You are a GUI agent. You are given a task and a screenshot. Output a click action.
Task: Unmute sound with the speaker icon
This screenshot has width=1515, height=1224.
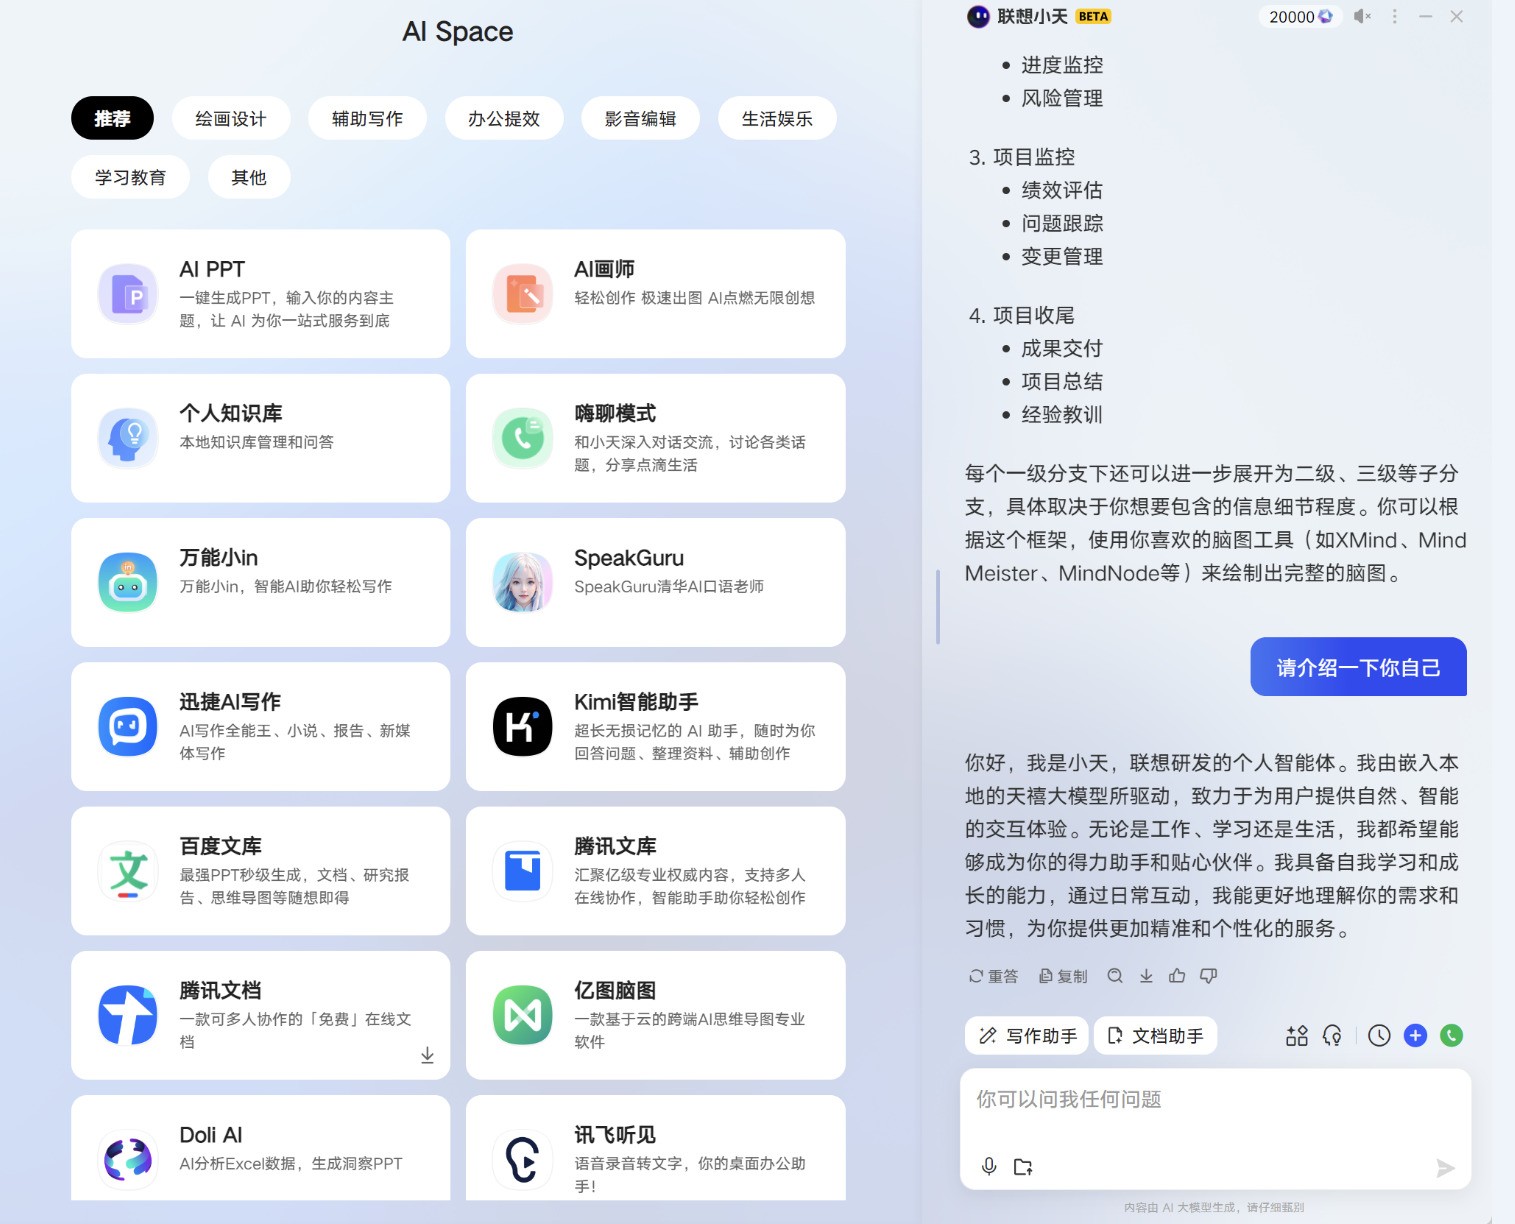pos(1361,16)
